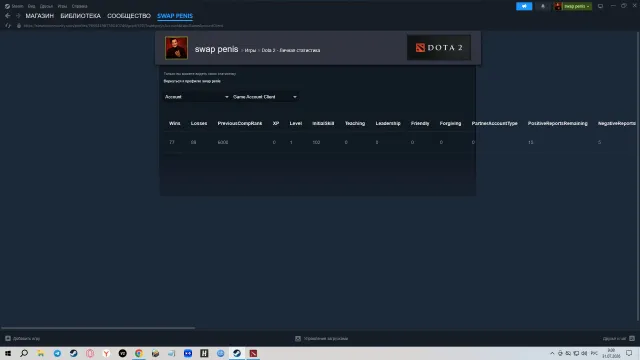
Task: Click the Wins column header
Action: (175, 123)
